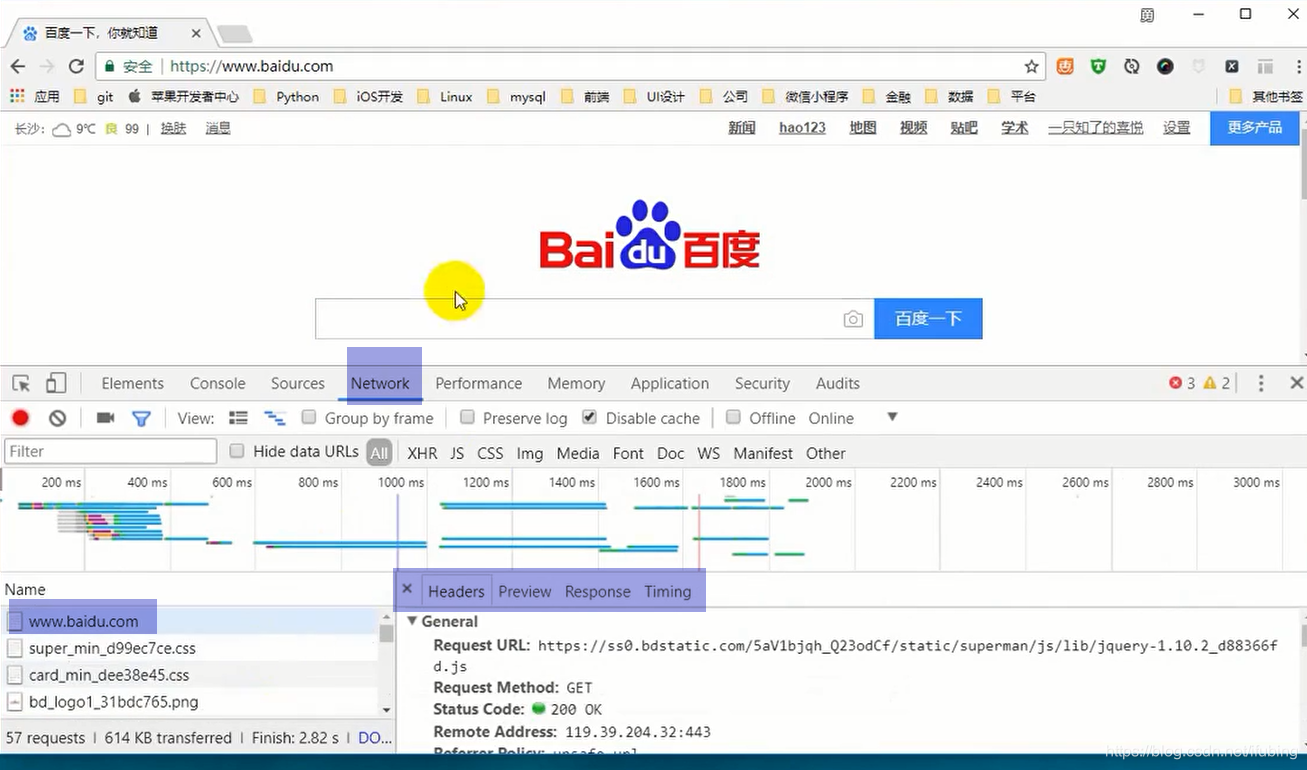Open the 新闻 link
Screen dimensions: 1307x770
click(741, 128)
